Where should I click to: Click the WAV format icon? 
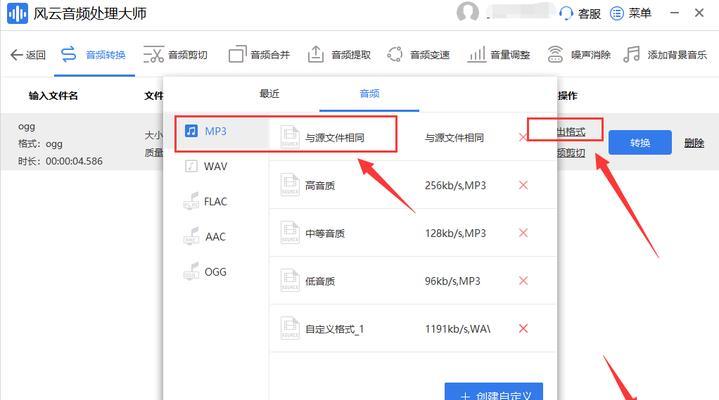point(191,166)
